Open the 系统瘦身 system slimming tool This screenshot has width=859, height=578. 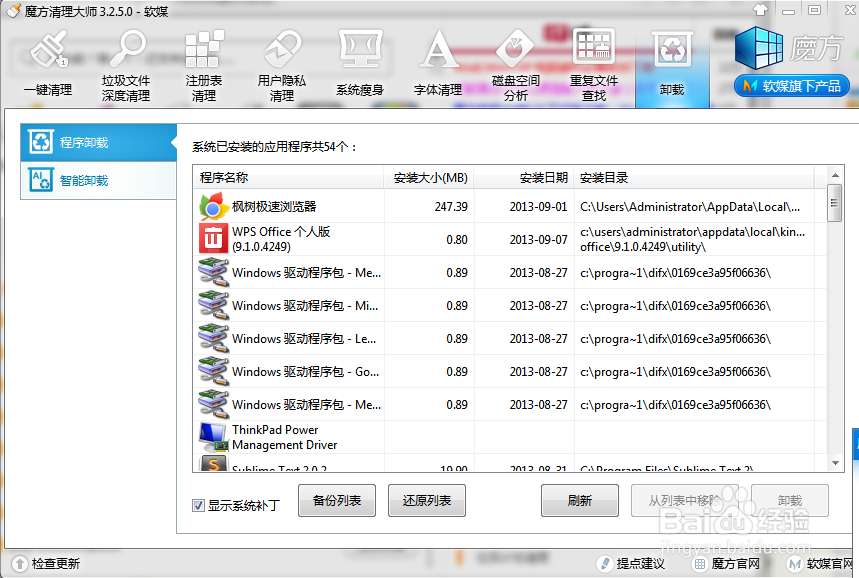[360, 64]
